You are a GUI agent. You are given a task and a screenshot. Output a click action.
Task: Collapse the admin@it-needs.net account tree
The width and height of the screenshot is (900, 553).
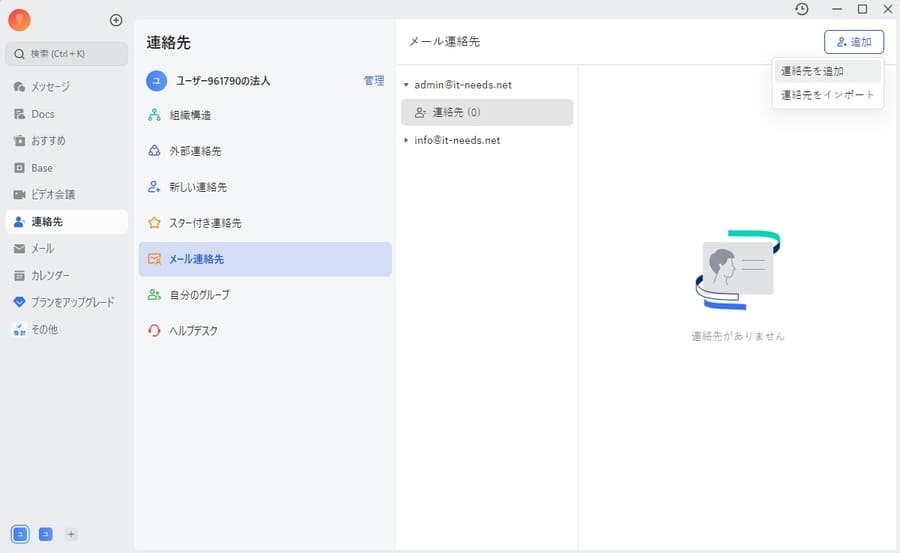tap(406, 85)
